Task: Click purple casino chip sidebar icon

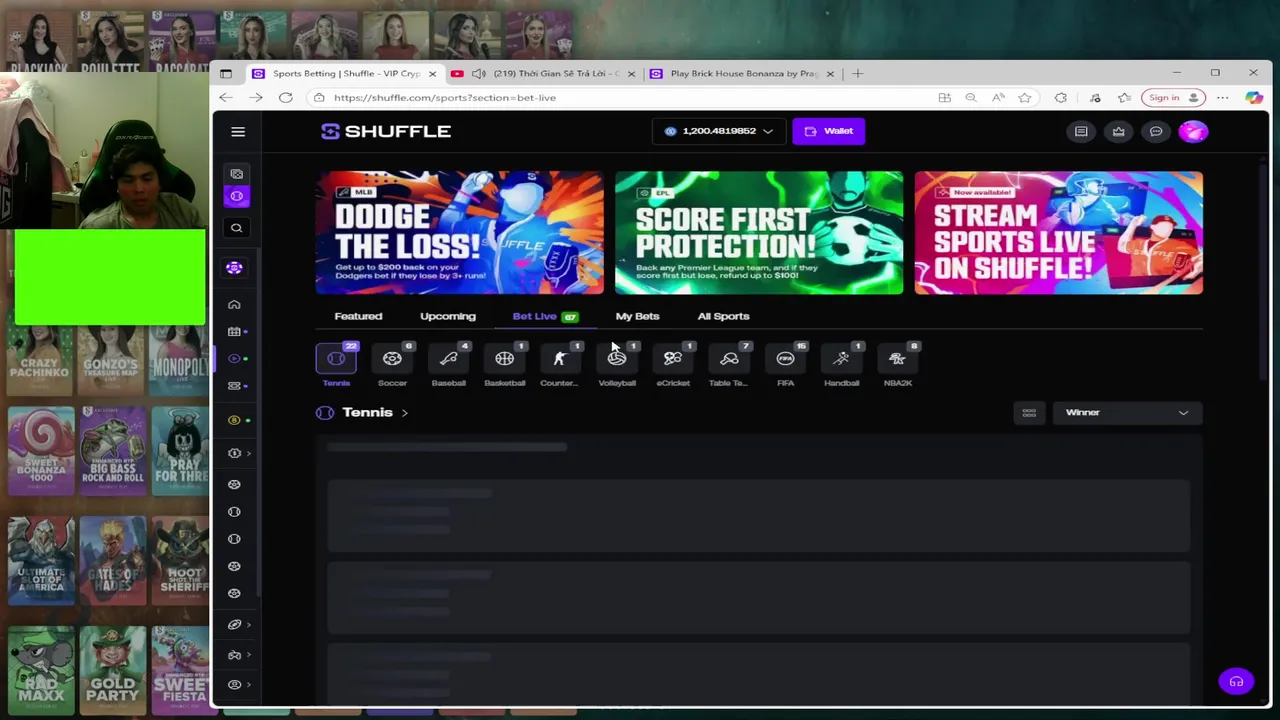Action: point(234,268)
